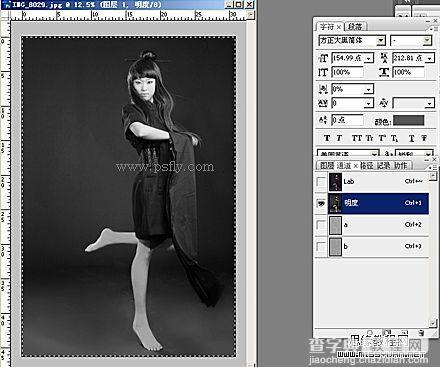Show the a channel visibility
440x367 pixels.
[x=321, y=225]
